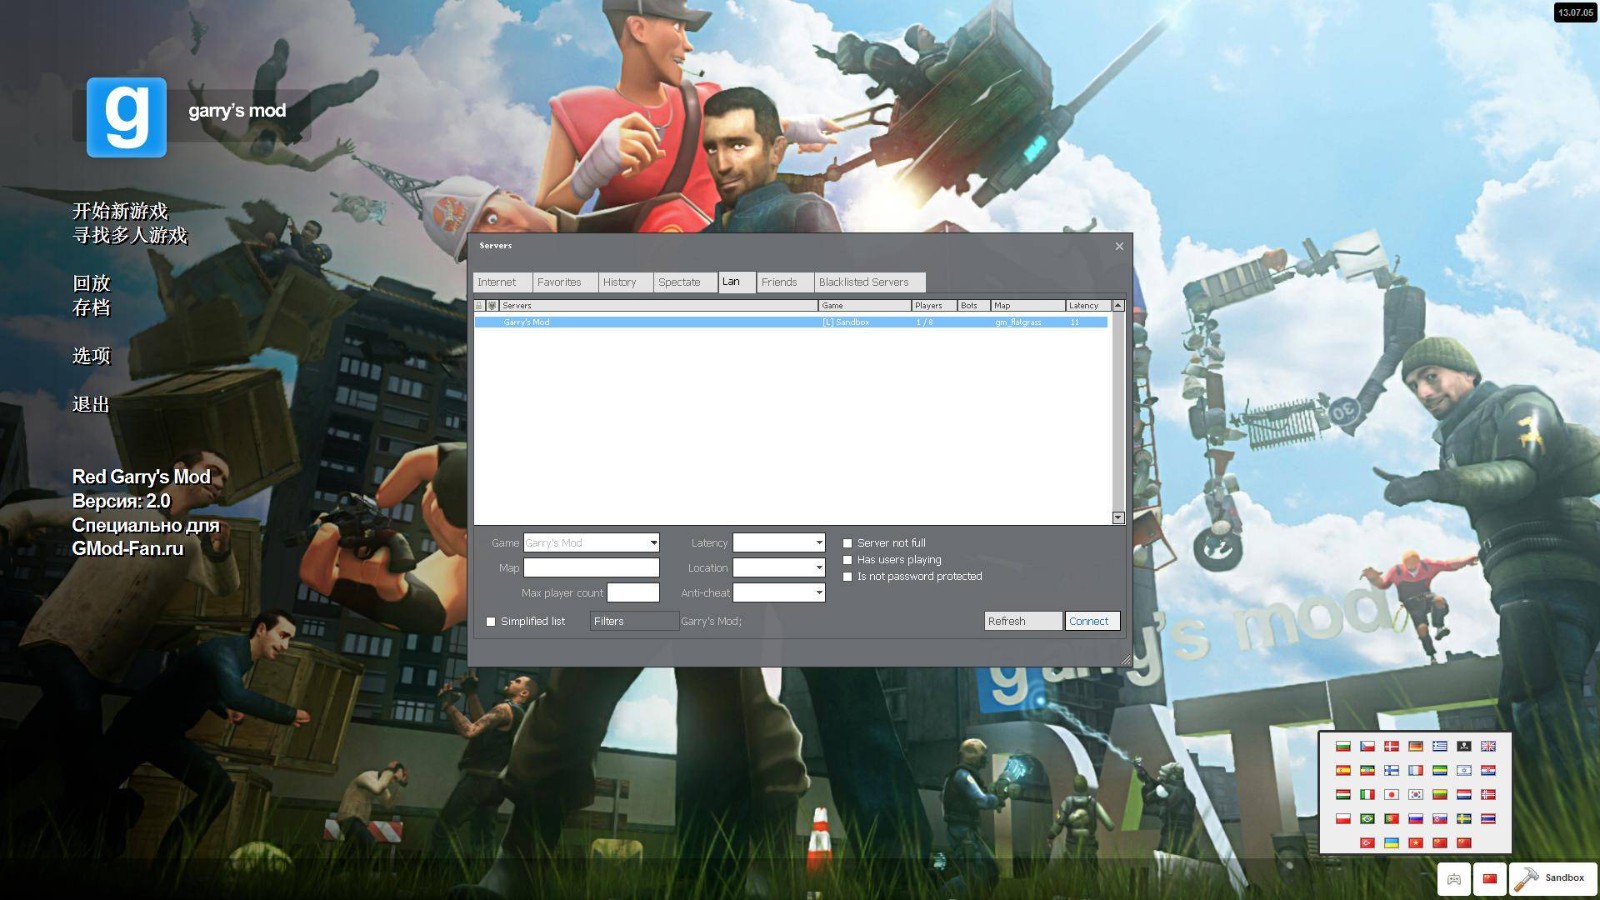Select the Bulgarian flag language
Image resolution: width=1600 pixels, height=900 pixels.
[x=1343, y=746]
